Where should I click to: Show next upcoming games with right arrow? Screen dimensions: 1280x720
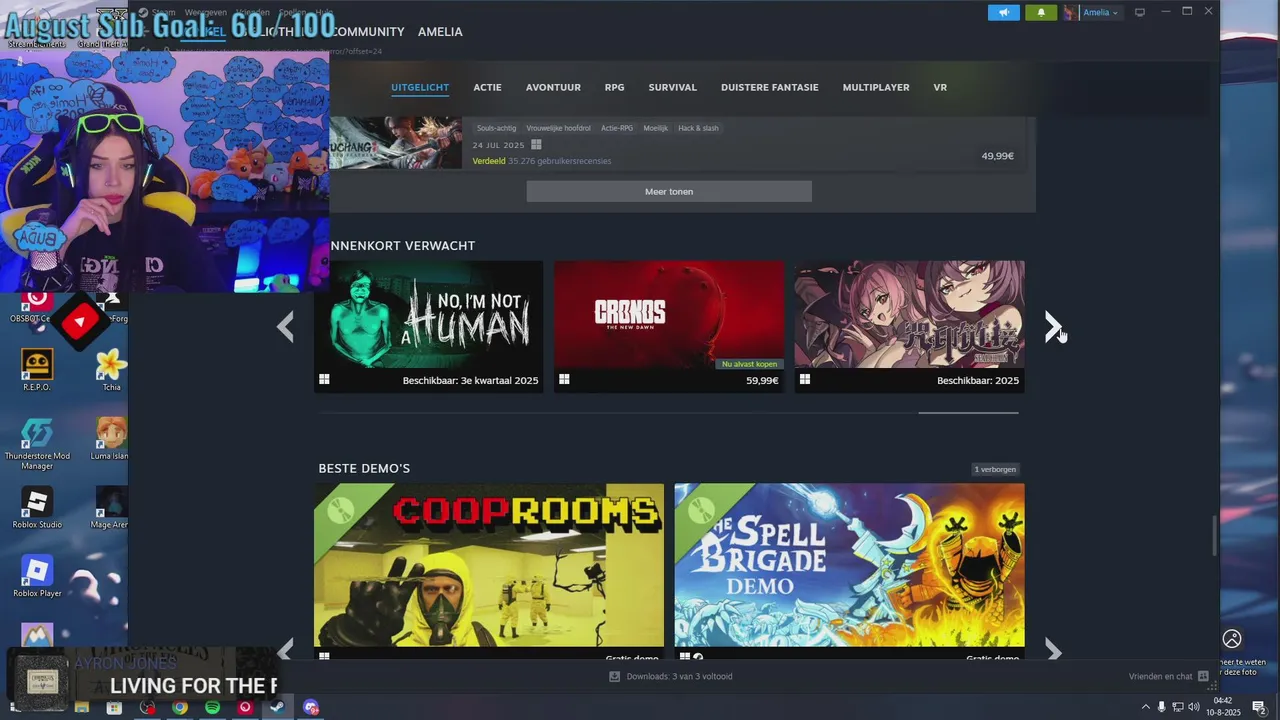(x=1053, y=326)
